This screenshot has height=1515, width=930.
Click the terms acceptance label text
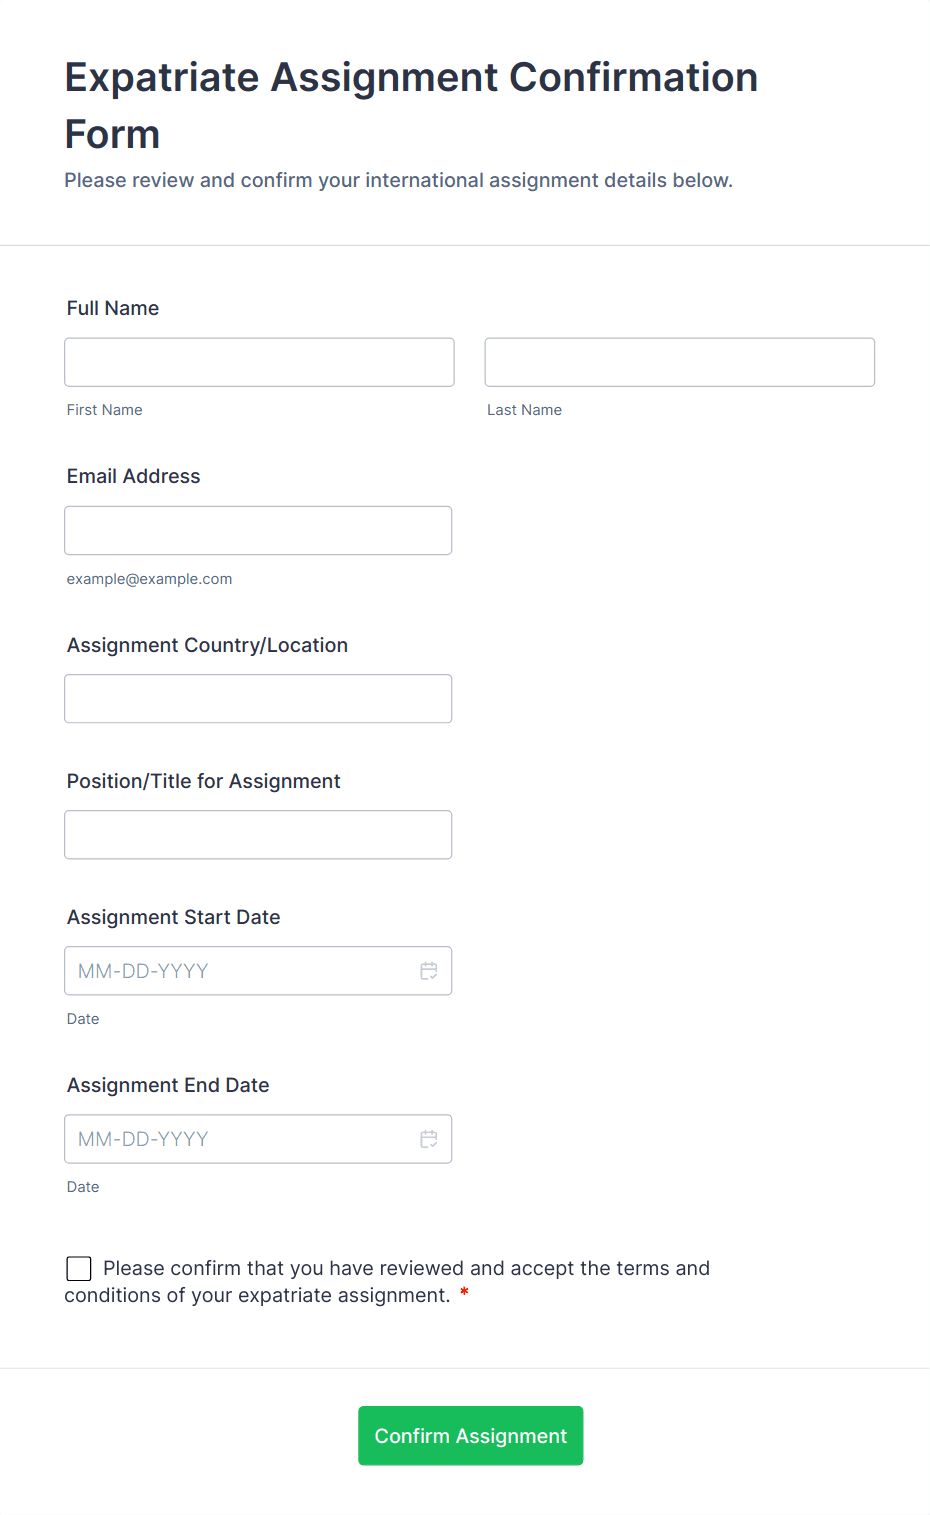tap(406, 1269)
